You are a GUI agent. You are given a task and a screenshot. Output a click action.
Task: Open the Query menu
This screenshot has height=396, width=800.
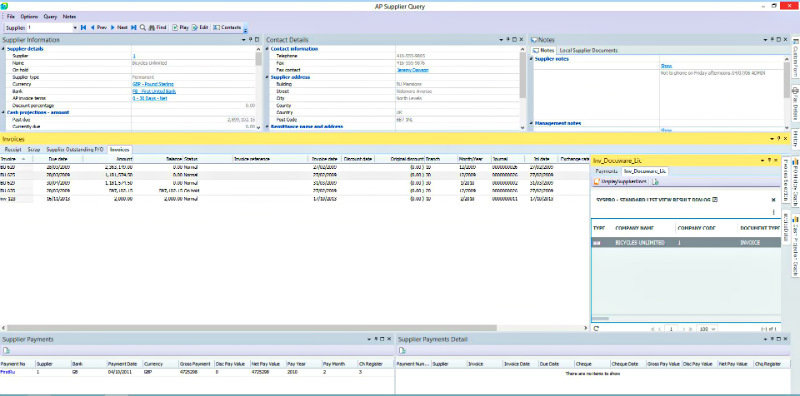[x=50, y=17]
